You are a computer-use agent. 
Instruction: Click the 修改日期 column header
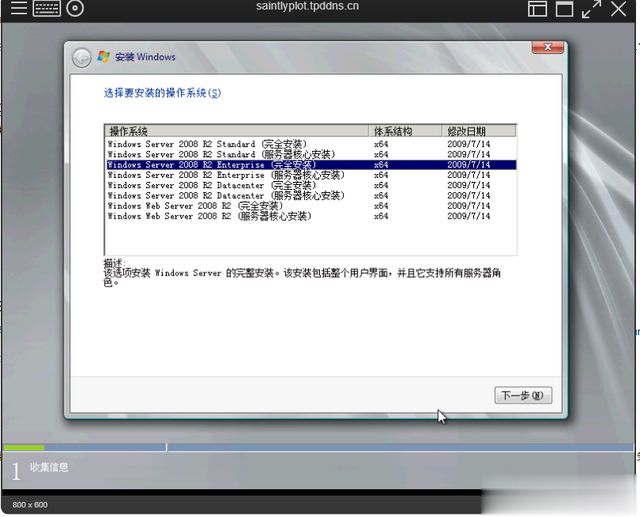tap(479, 131)
